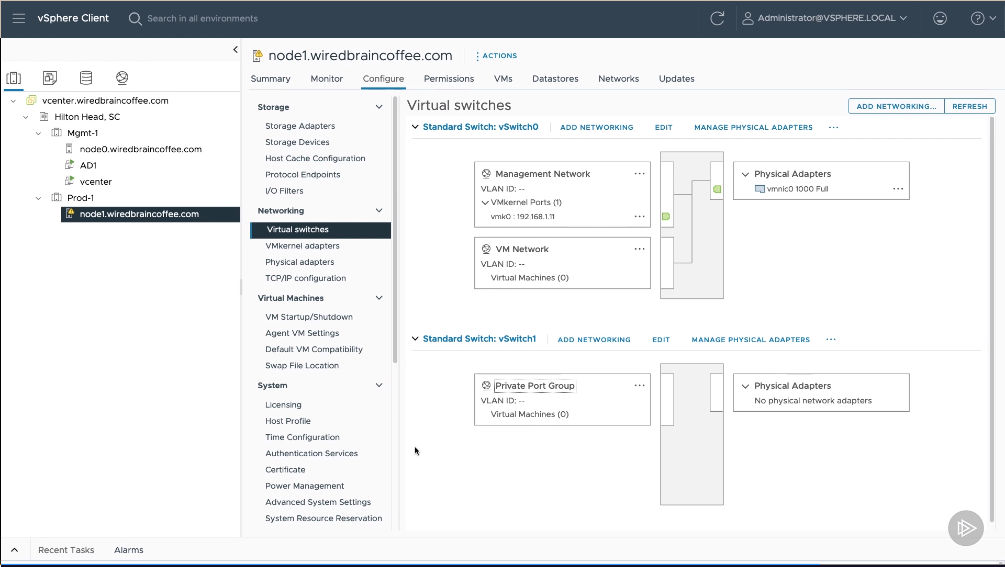Click the Add Networking... button
This screenshot has width=1005, height=567.
pyautogui.click(x=895, y=106)
